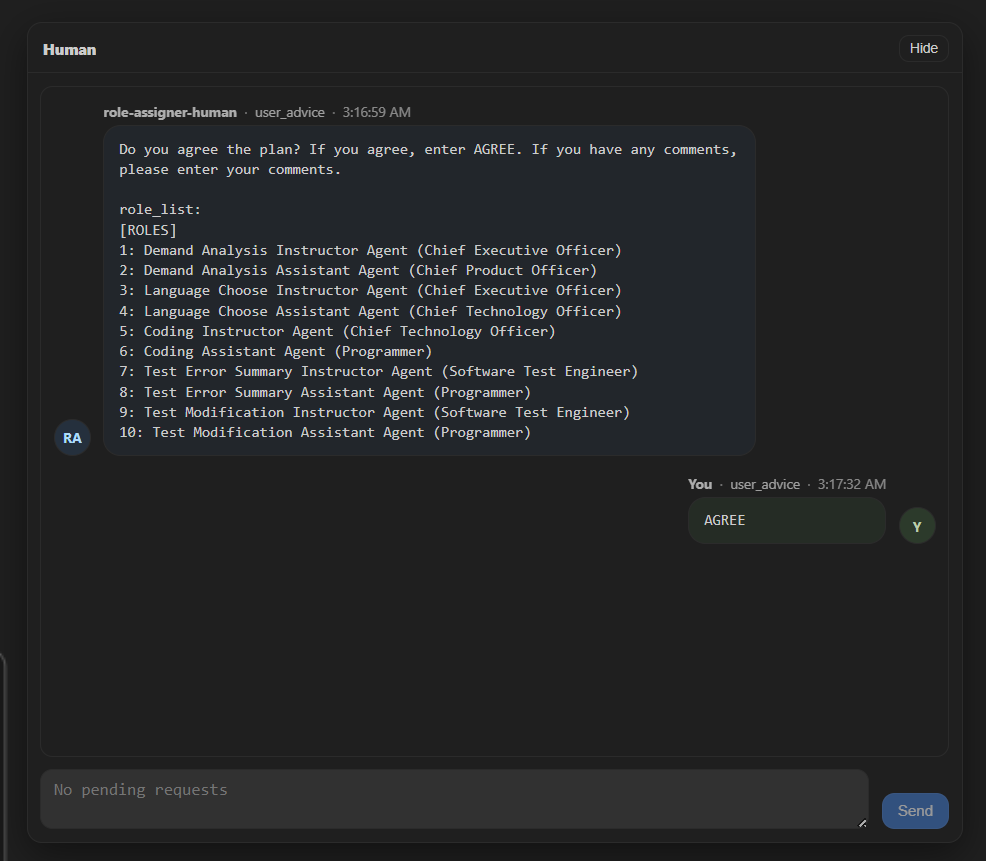Click the Y user avatar icon
986x861 pixels.
(x=917, y=526)
